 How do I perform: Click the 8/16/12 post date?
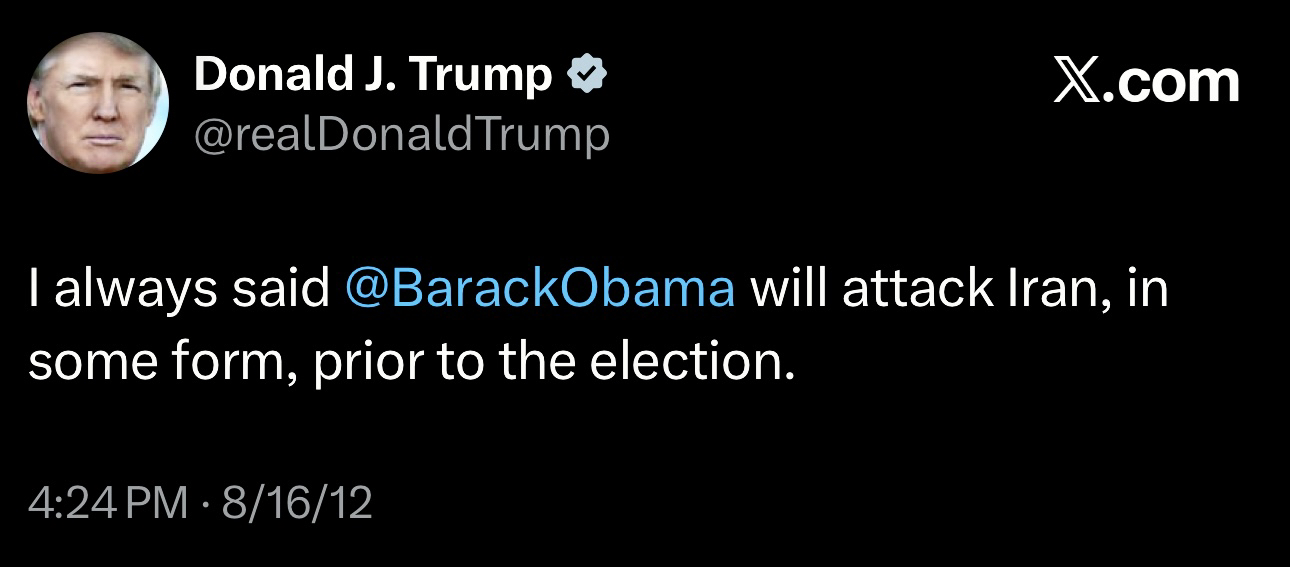point(297,502)
